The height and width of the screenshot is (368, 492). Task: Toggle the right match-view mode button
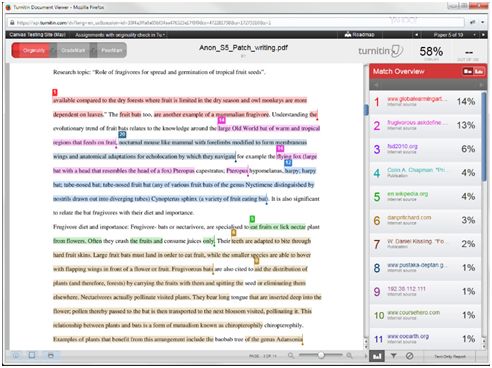(479, 71)
